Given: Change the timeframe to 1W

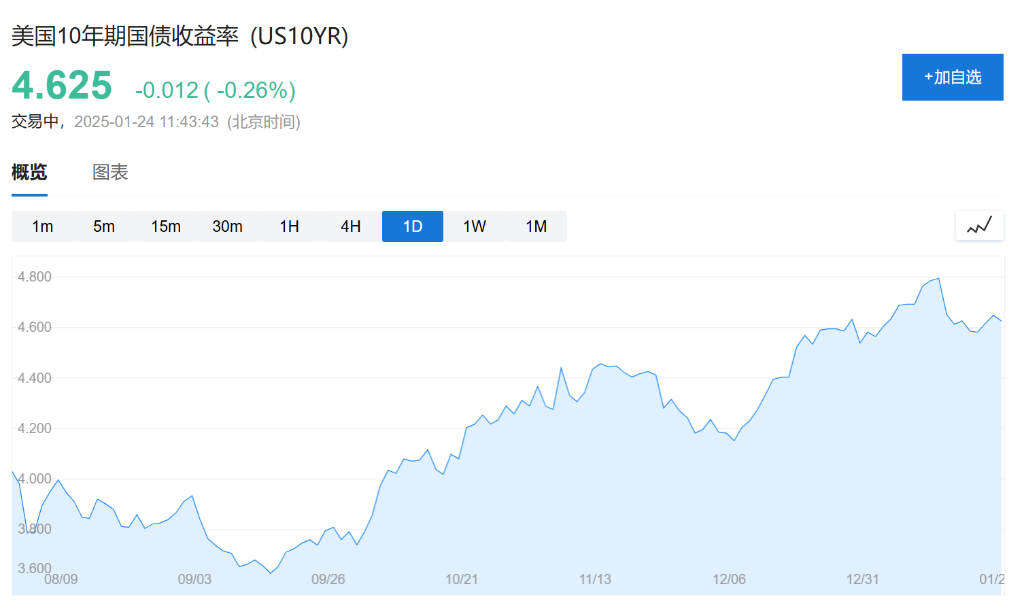Looking at the screenshot, I should pos(474,226).
